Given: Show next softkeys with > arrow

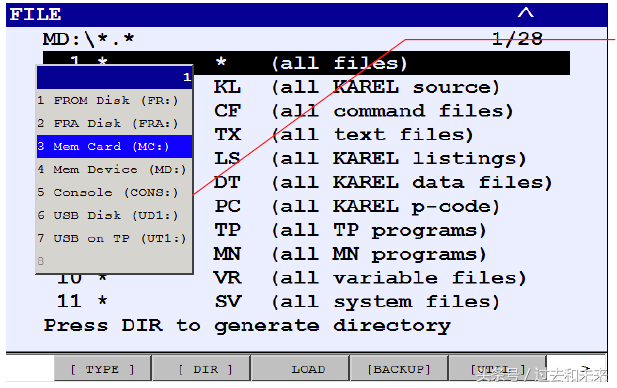Looking at the screenshot, I should tap(586, 368).
